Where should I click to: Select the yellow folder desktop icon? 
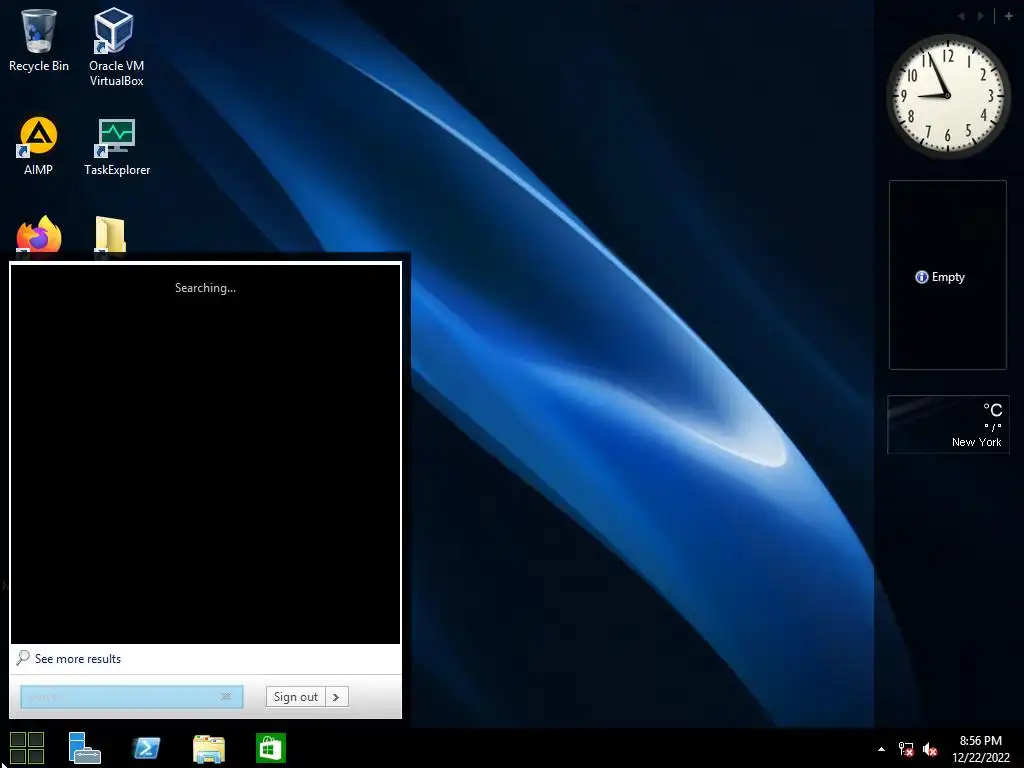[x=110, y=234]
